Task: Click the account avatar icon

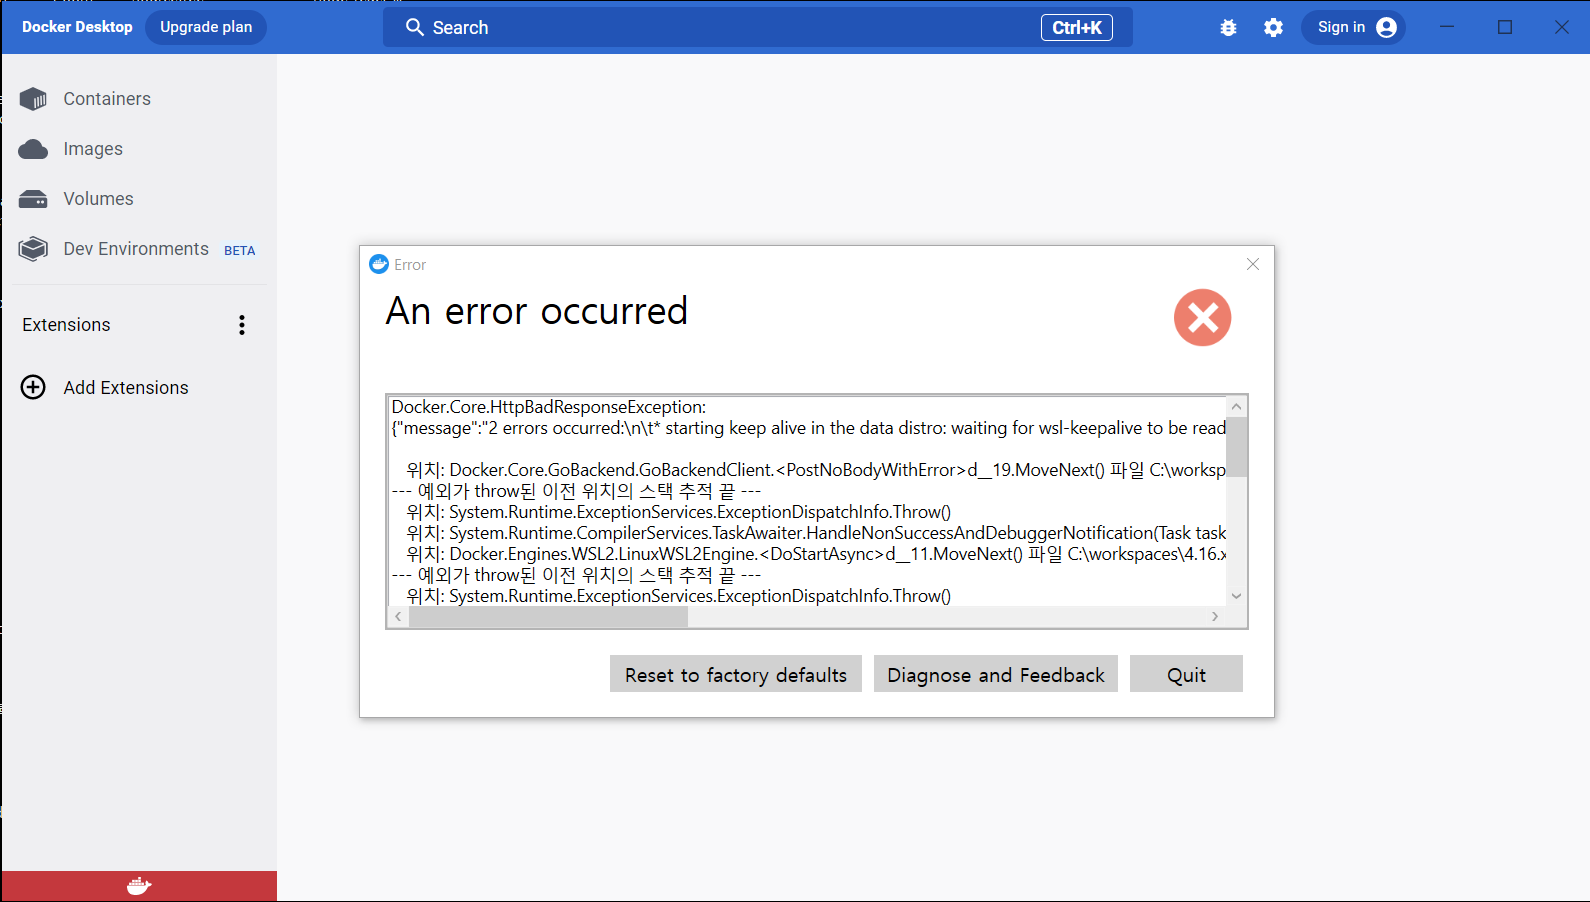Action: 1386,27
